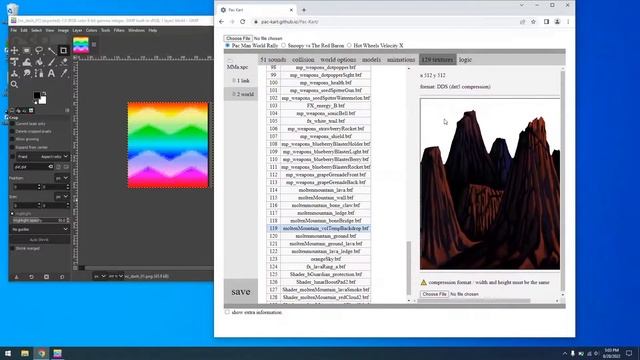Click the foreground black color swatch
The image size is (640, 360).
[37, 95]
